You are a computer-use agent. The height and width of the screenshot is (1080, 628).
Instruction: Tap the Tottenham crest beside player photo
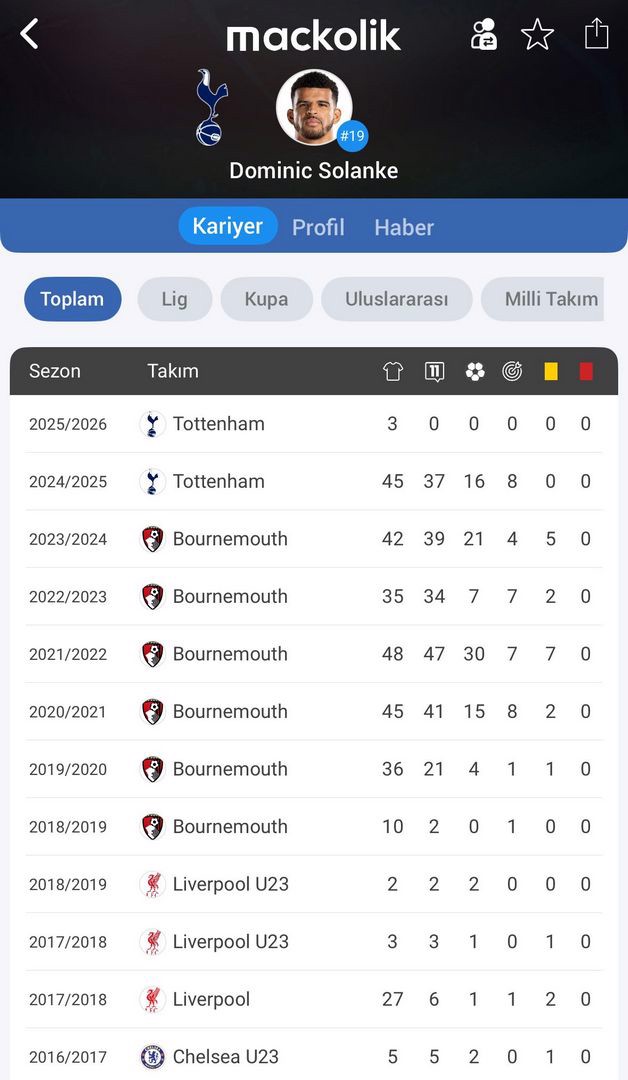[211, 107]
